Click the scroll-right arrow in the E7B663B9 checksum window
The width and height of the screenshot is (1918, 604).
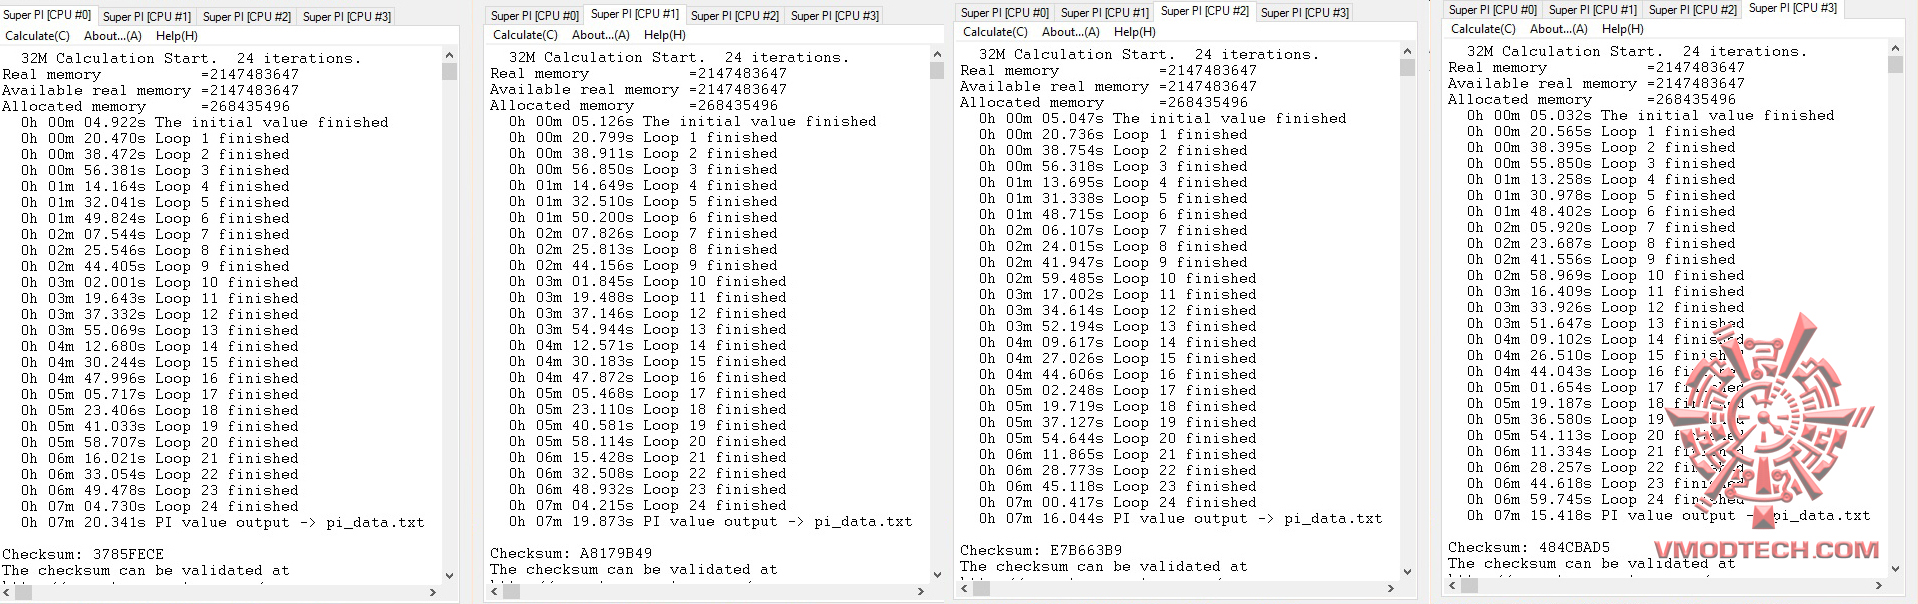pyautogui.click(x=1391, y=589)
